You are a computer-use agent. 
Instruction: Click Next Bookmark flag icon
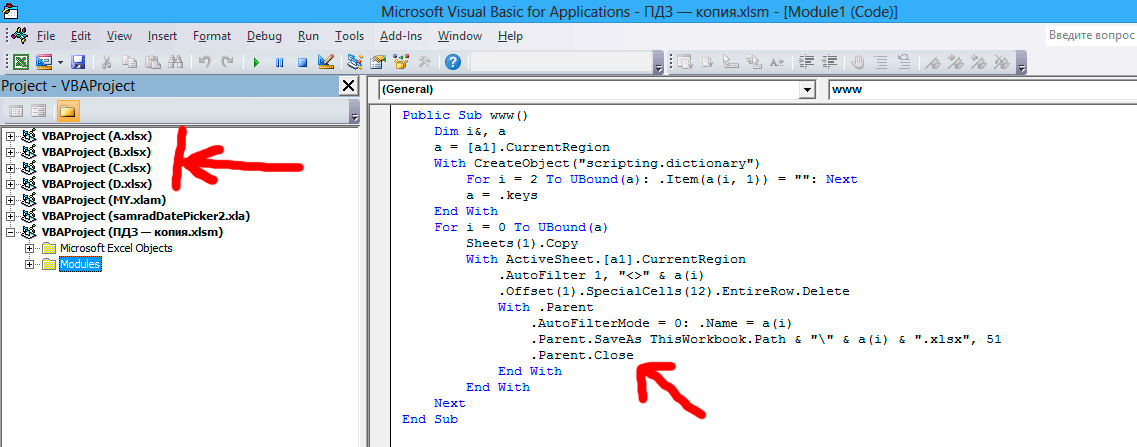pyautogui.click(x=956, y=62)
